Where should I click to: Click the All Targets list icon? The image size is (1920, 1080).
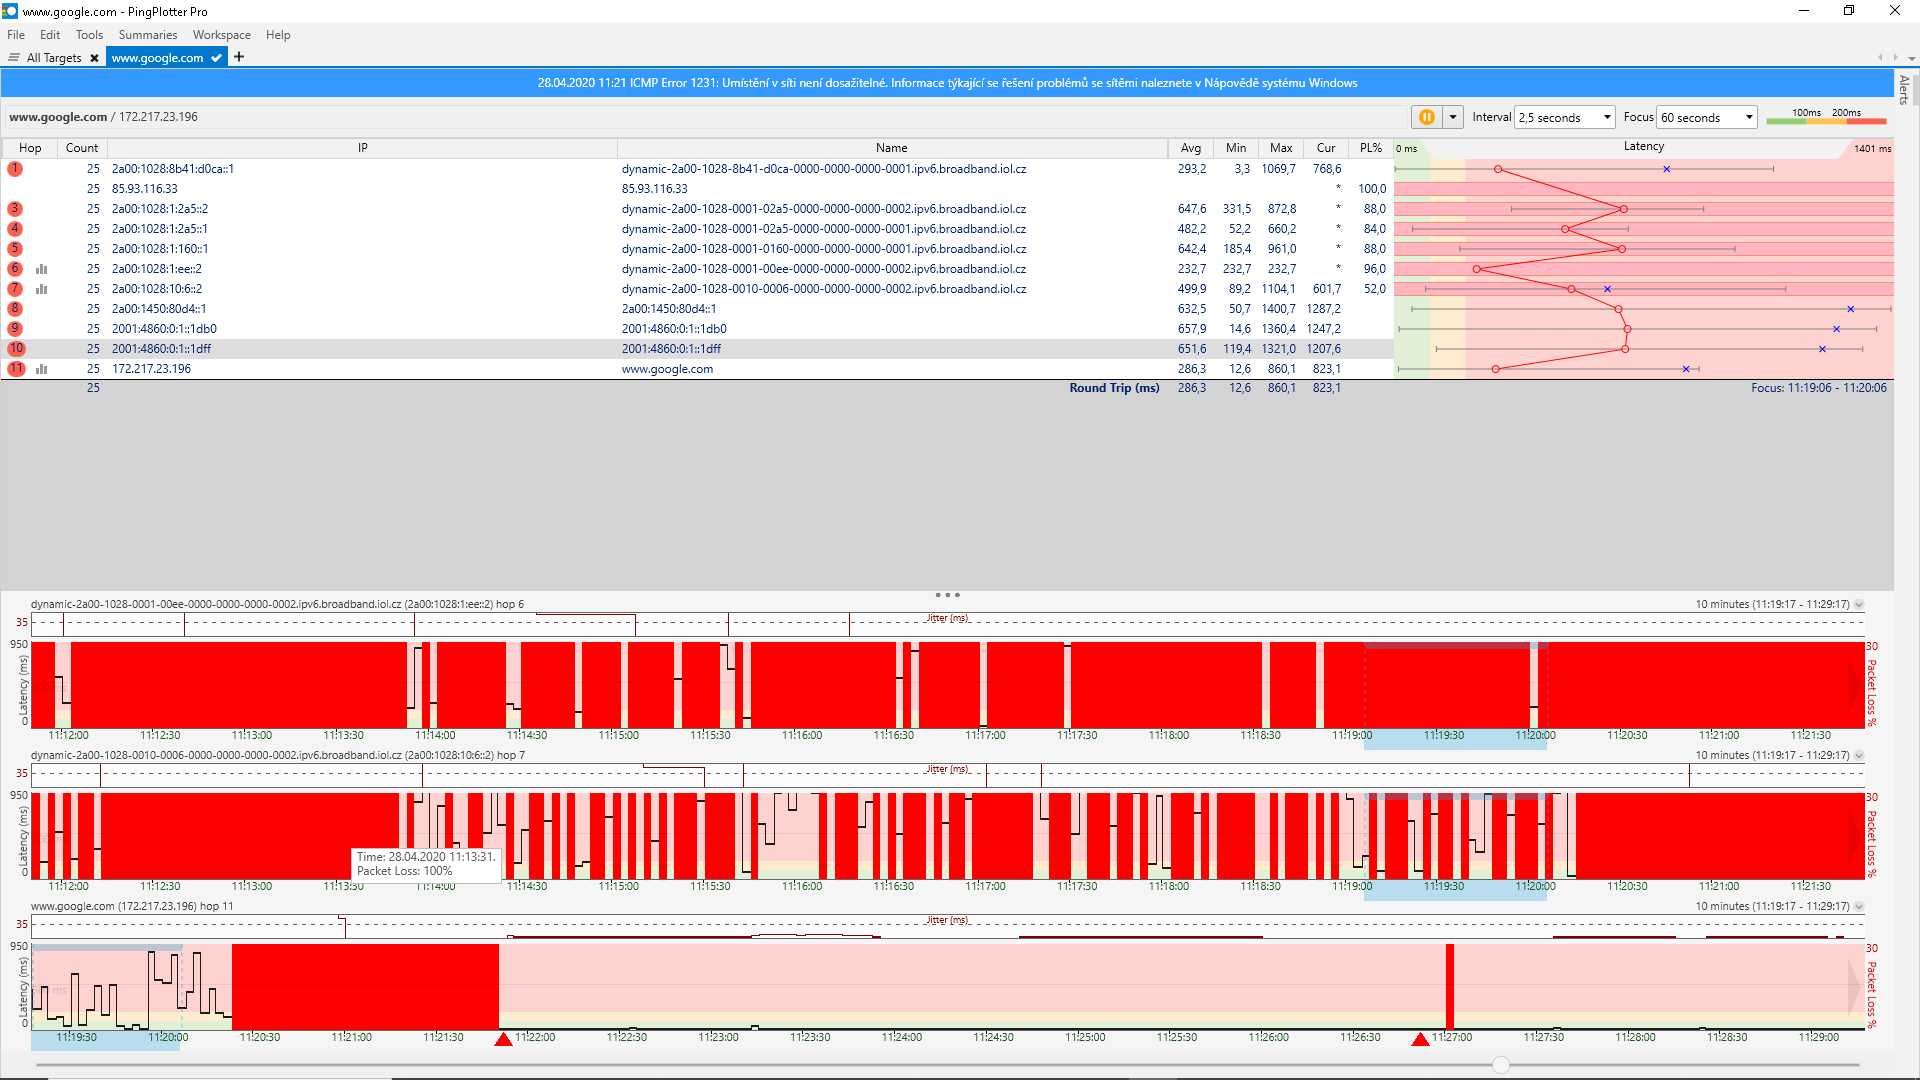(14, 58)
